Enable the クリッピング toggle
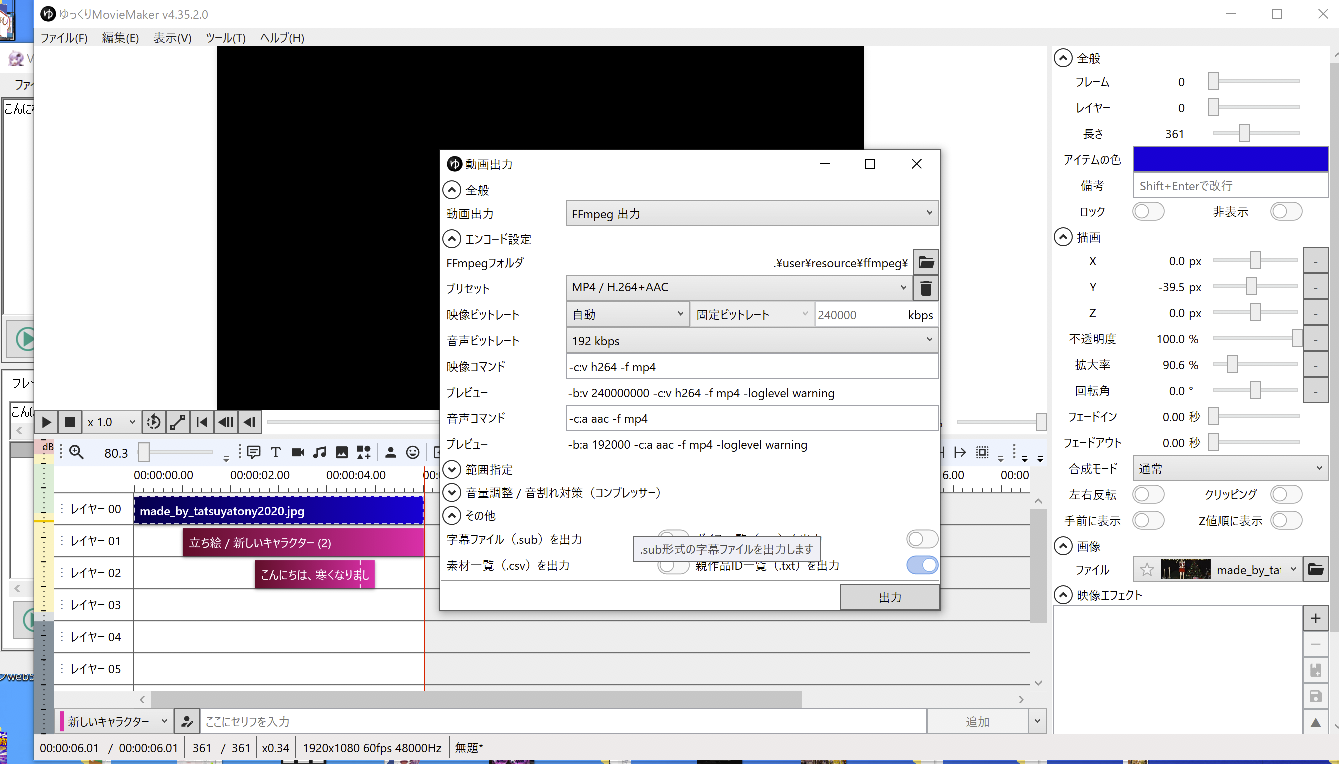The image size is (1339, 764). [x=1286, y=495]
